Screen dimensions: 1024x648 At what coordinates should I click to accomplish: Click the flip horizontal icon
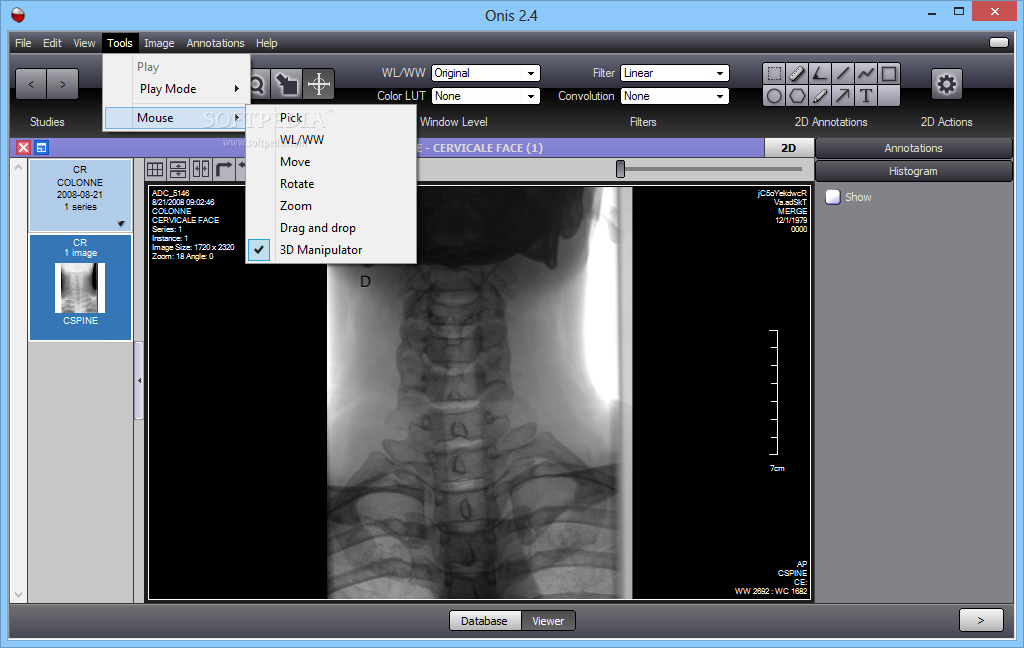point(200,170)
